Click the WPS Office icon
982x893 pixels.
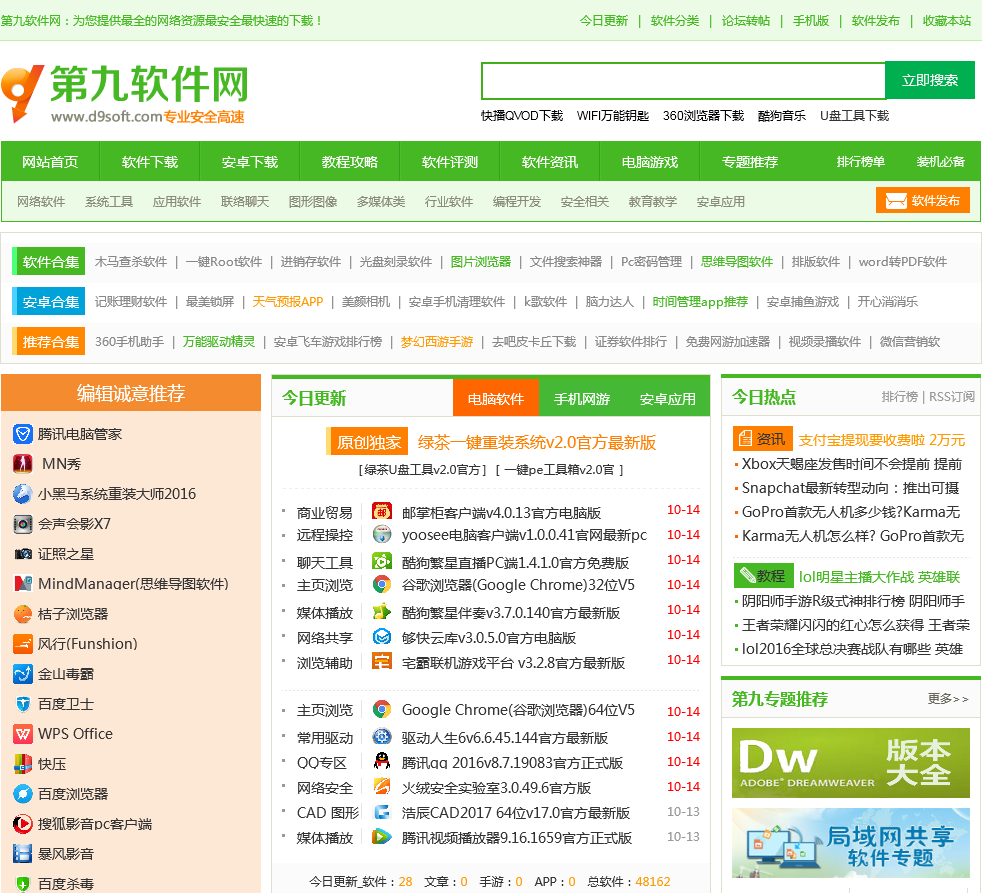[23, 733]
